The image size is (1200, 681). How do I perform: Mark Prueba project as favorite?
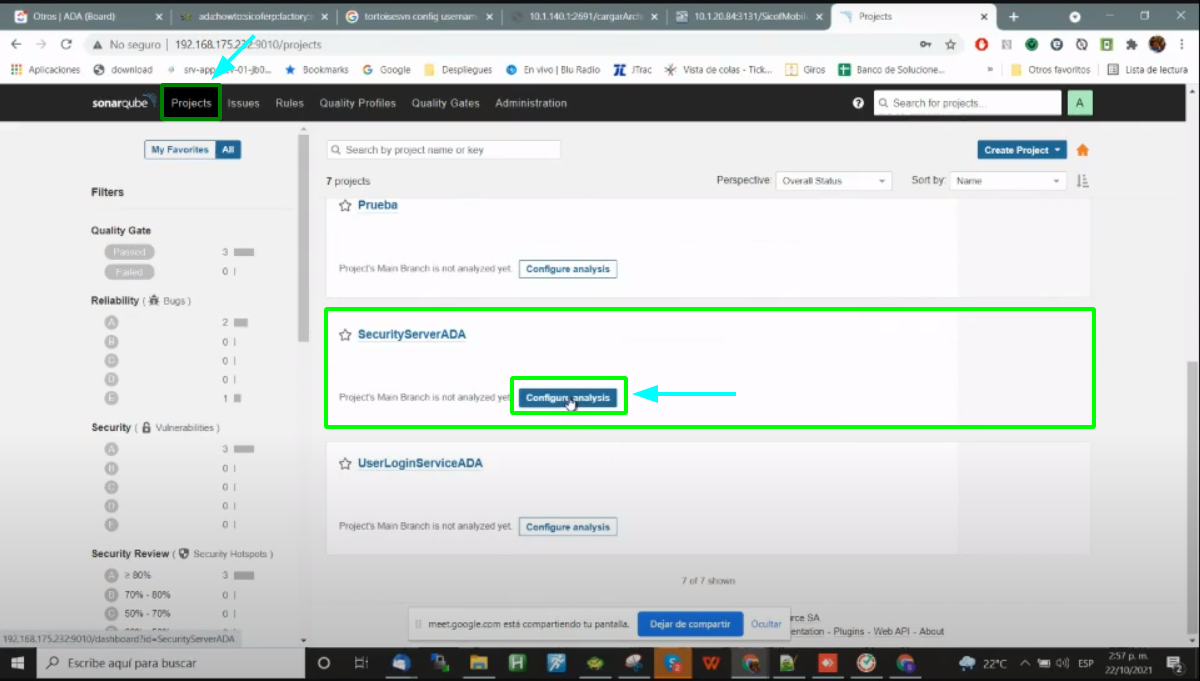[x=345, y=205]
